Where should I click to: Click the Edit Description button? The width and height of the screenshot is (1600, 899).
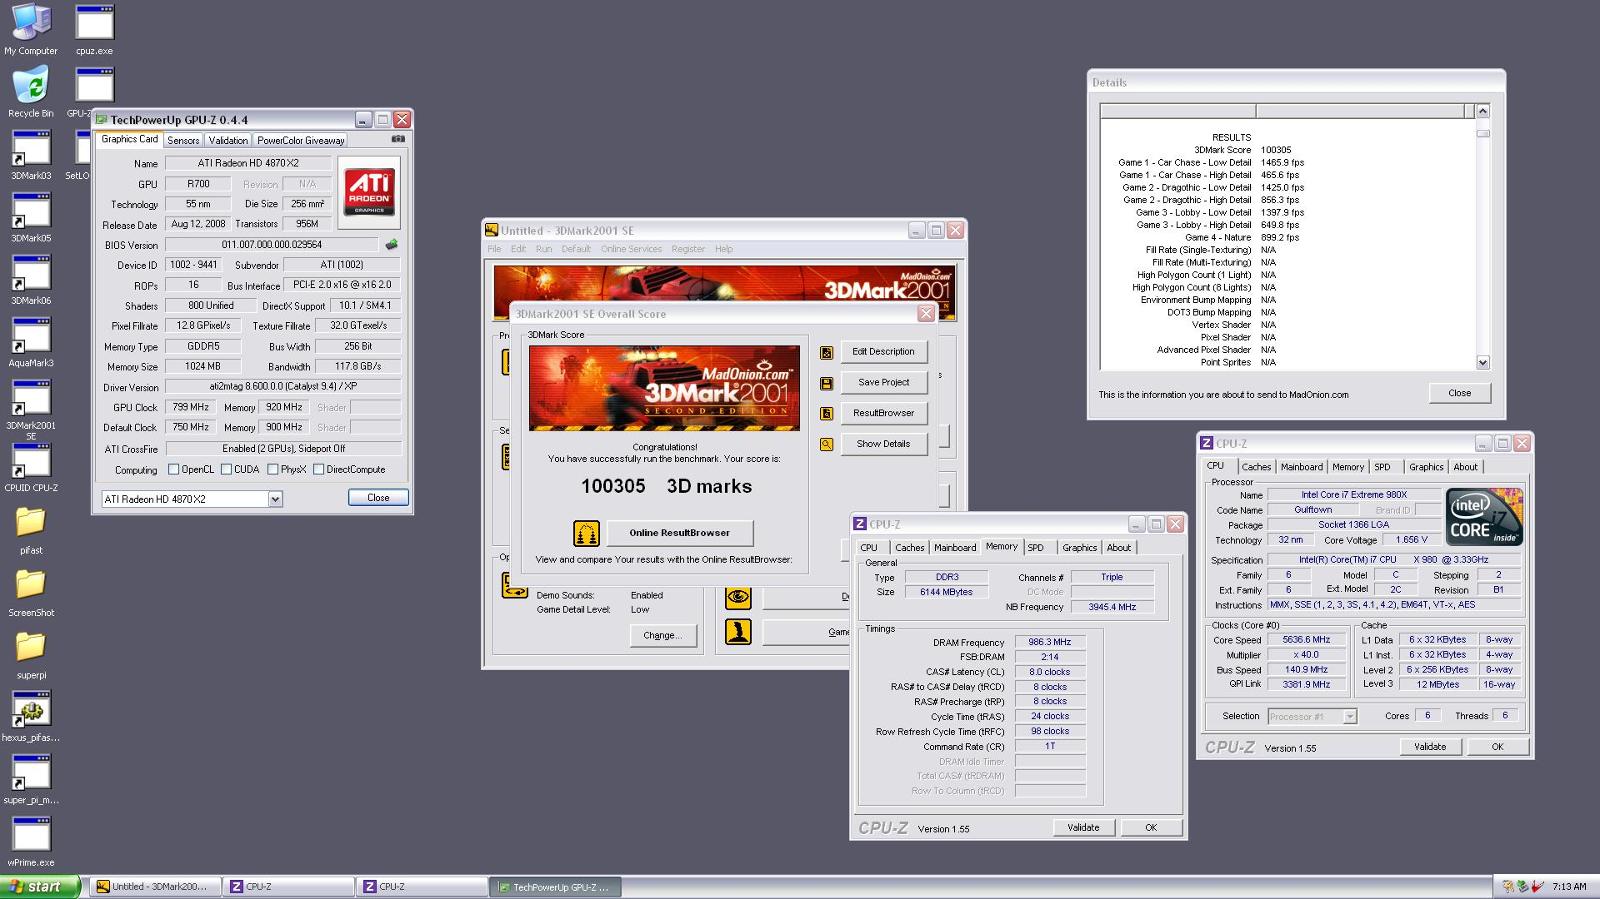click(883, 352)
